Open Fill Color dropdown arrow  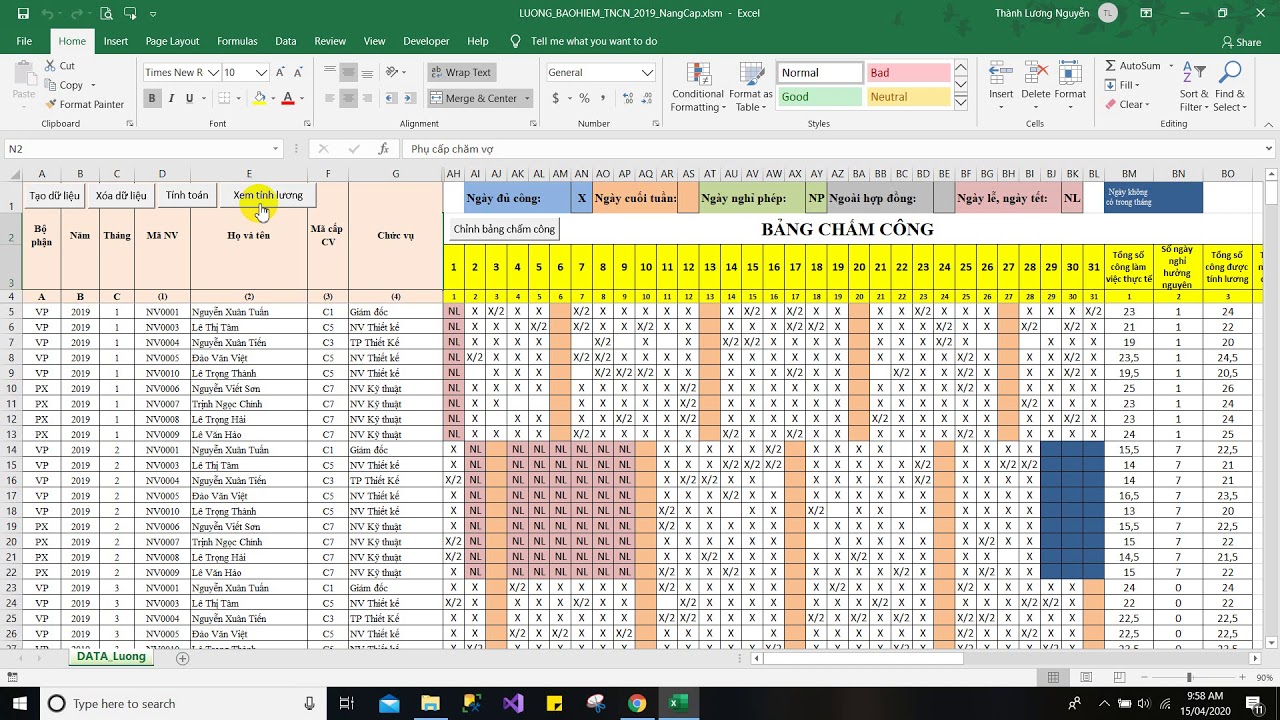(272, 98)
